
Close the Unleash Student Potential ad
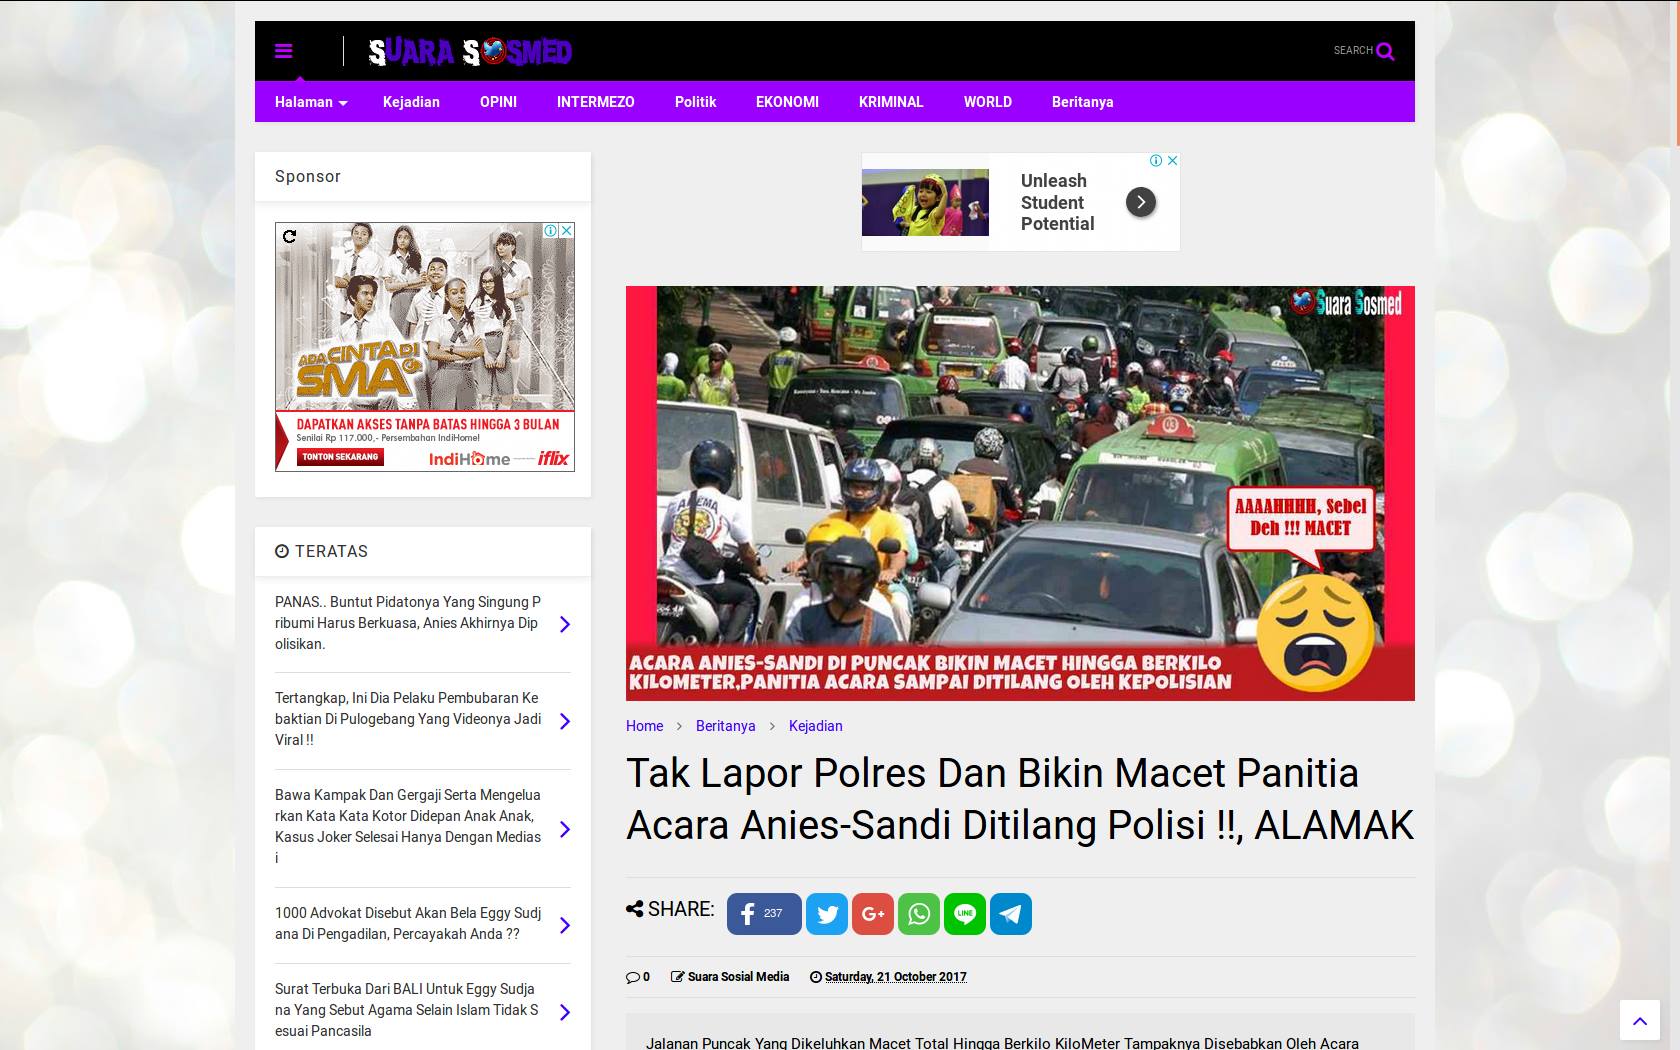tap(1173, 160)
